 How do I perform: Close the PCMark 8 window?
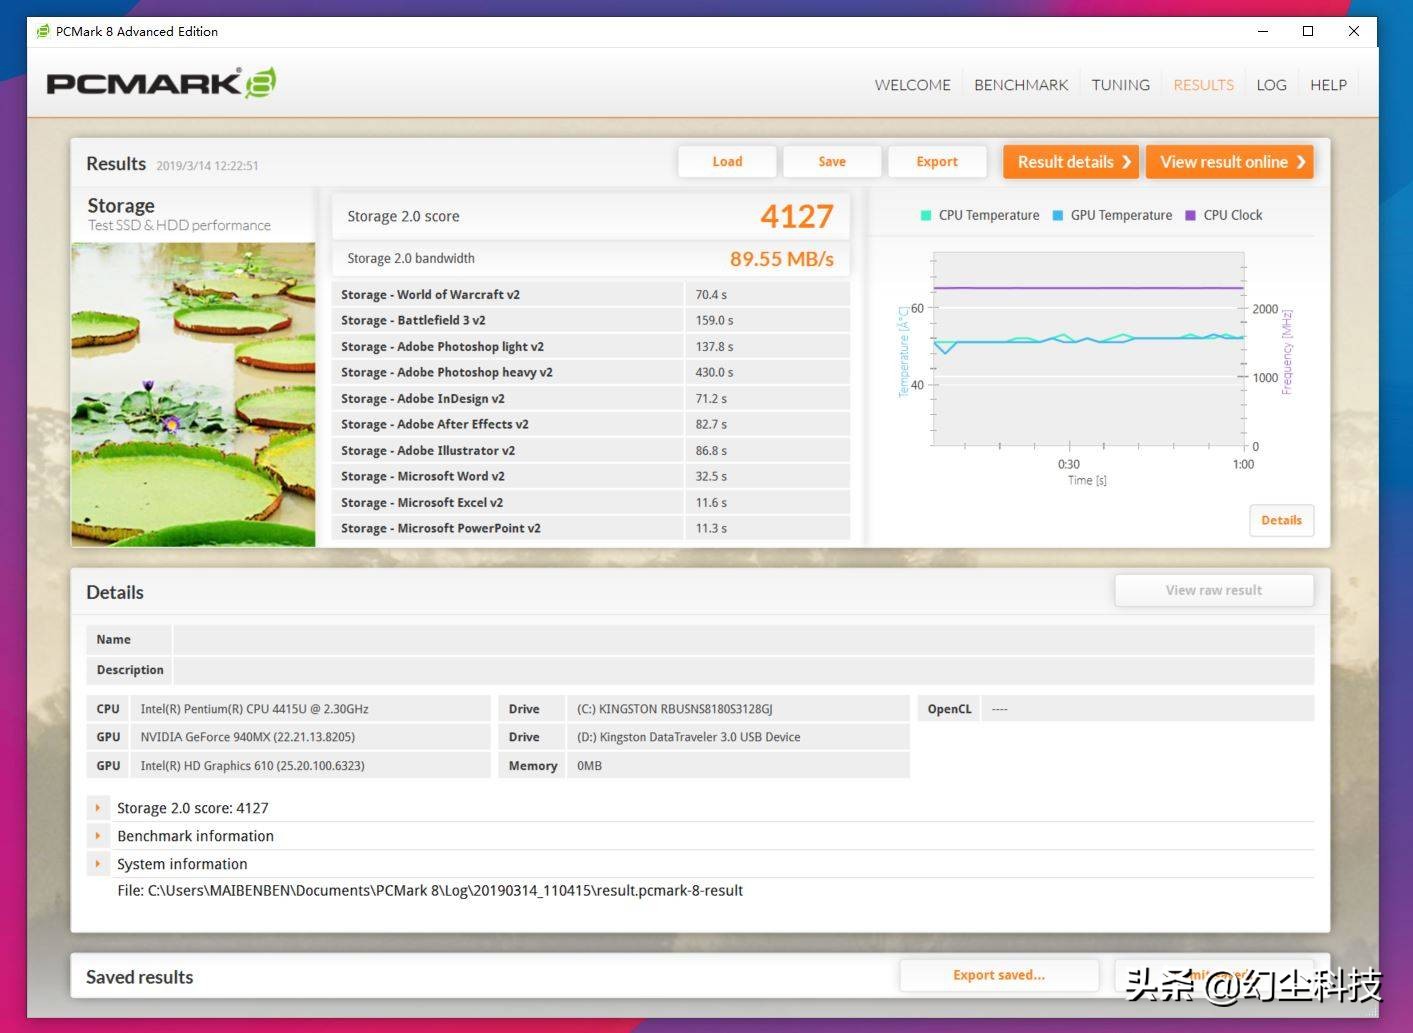click(1353, 31)
